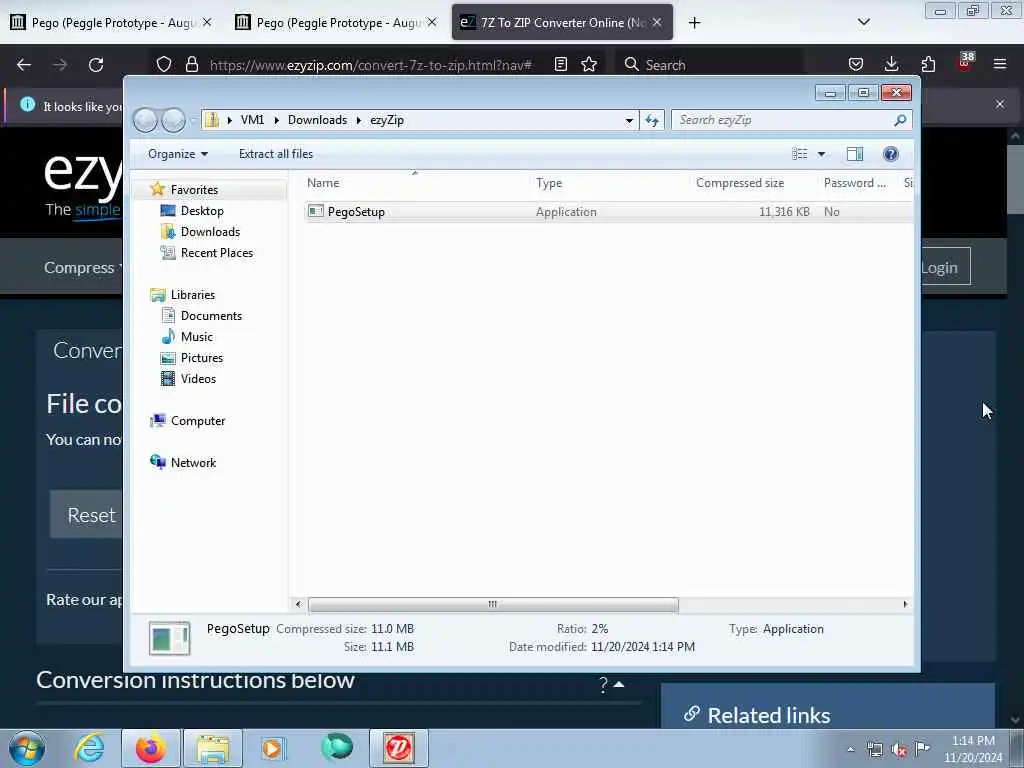1024x768 pixels.
Task: Click the Search ezyZip input field
Action: (x=784, y=120)
